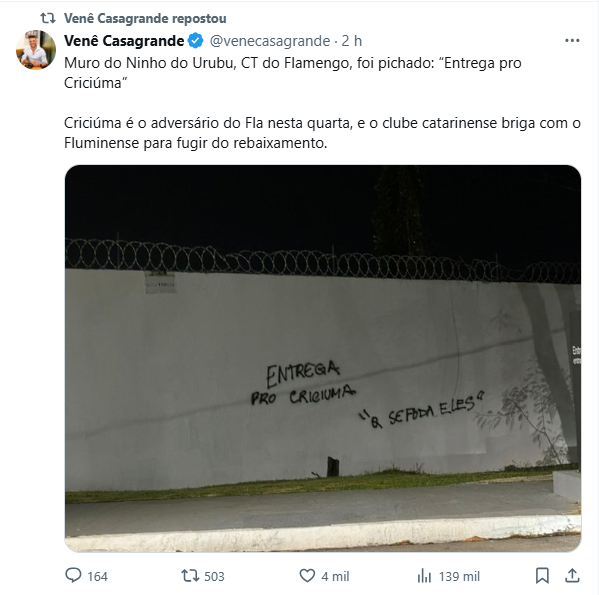Bookmark this tweet
Screen dimensions: 599x595
(542, 576)
